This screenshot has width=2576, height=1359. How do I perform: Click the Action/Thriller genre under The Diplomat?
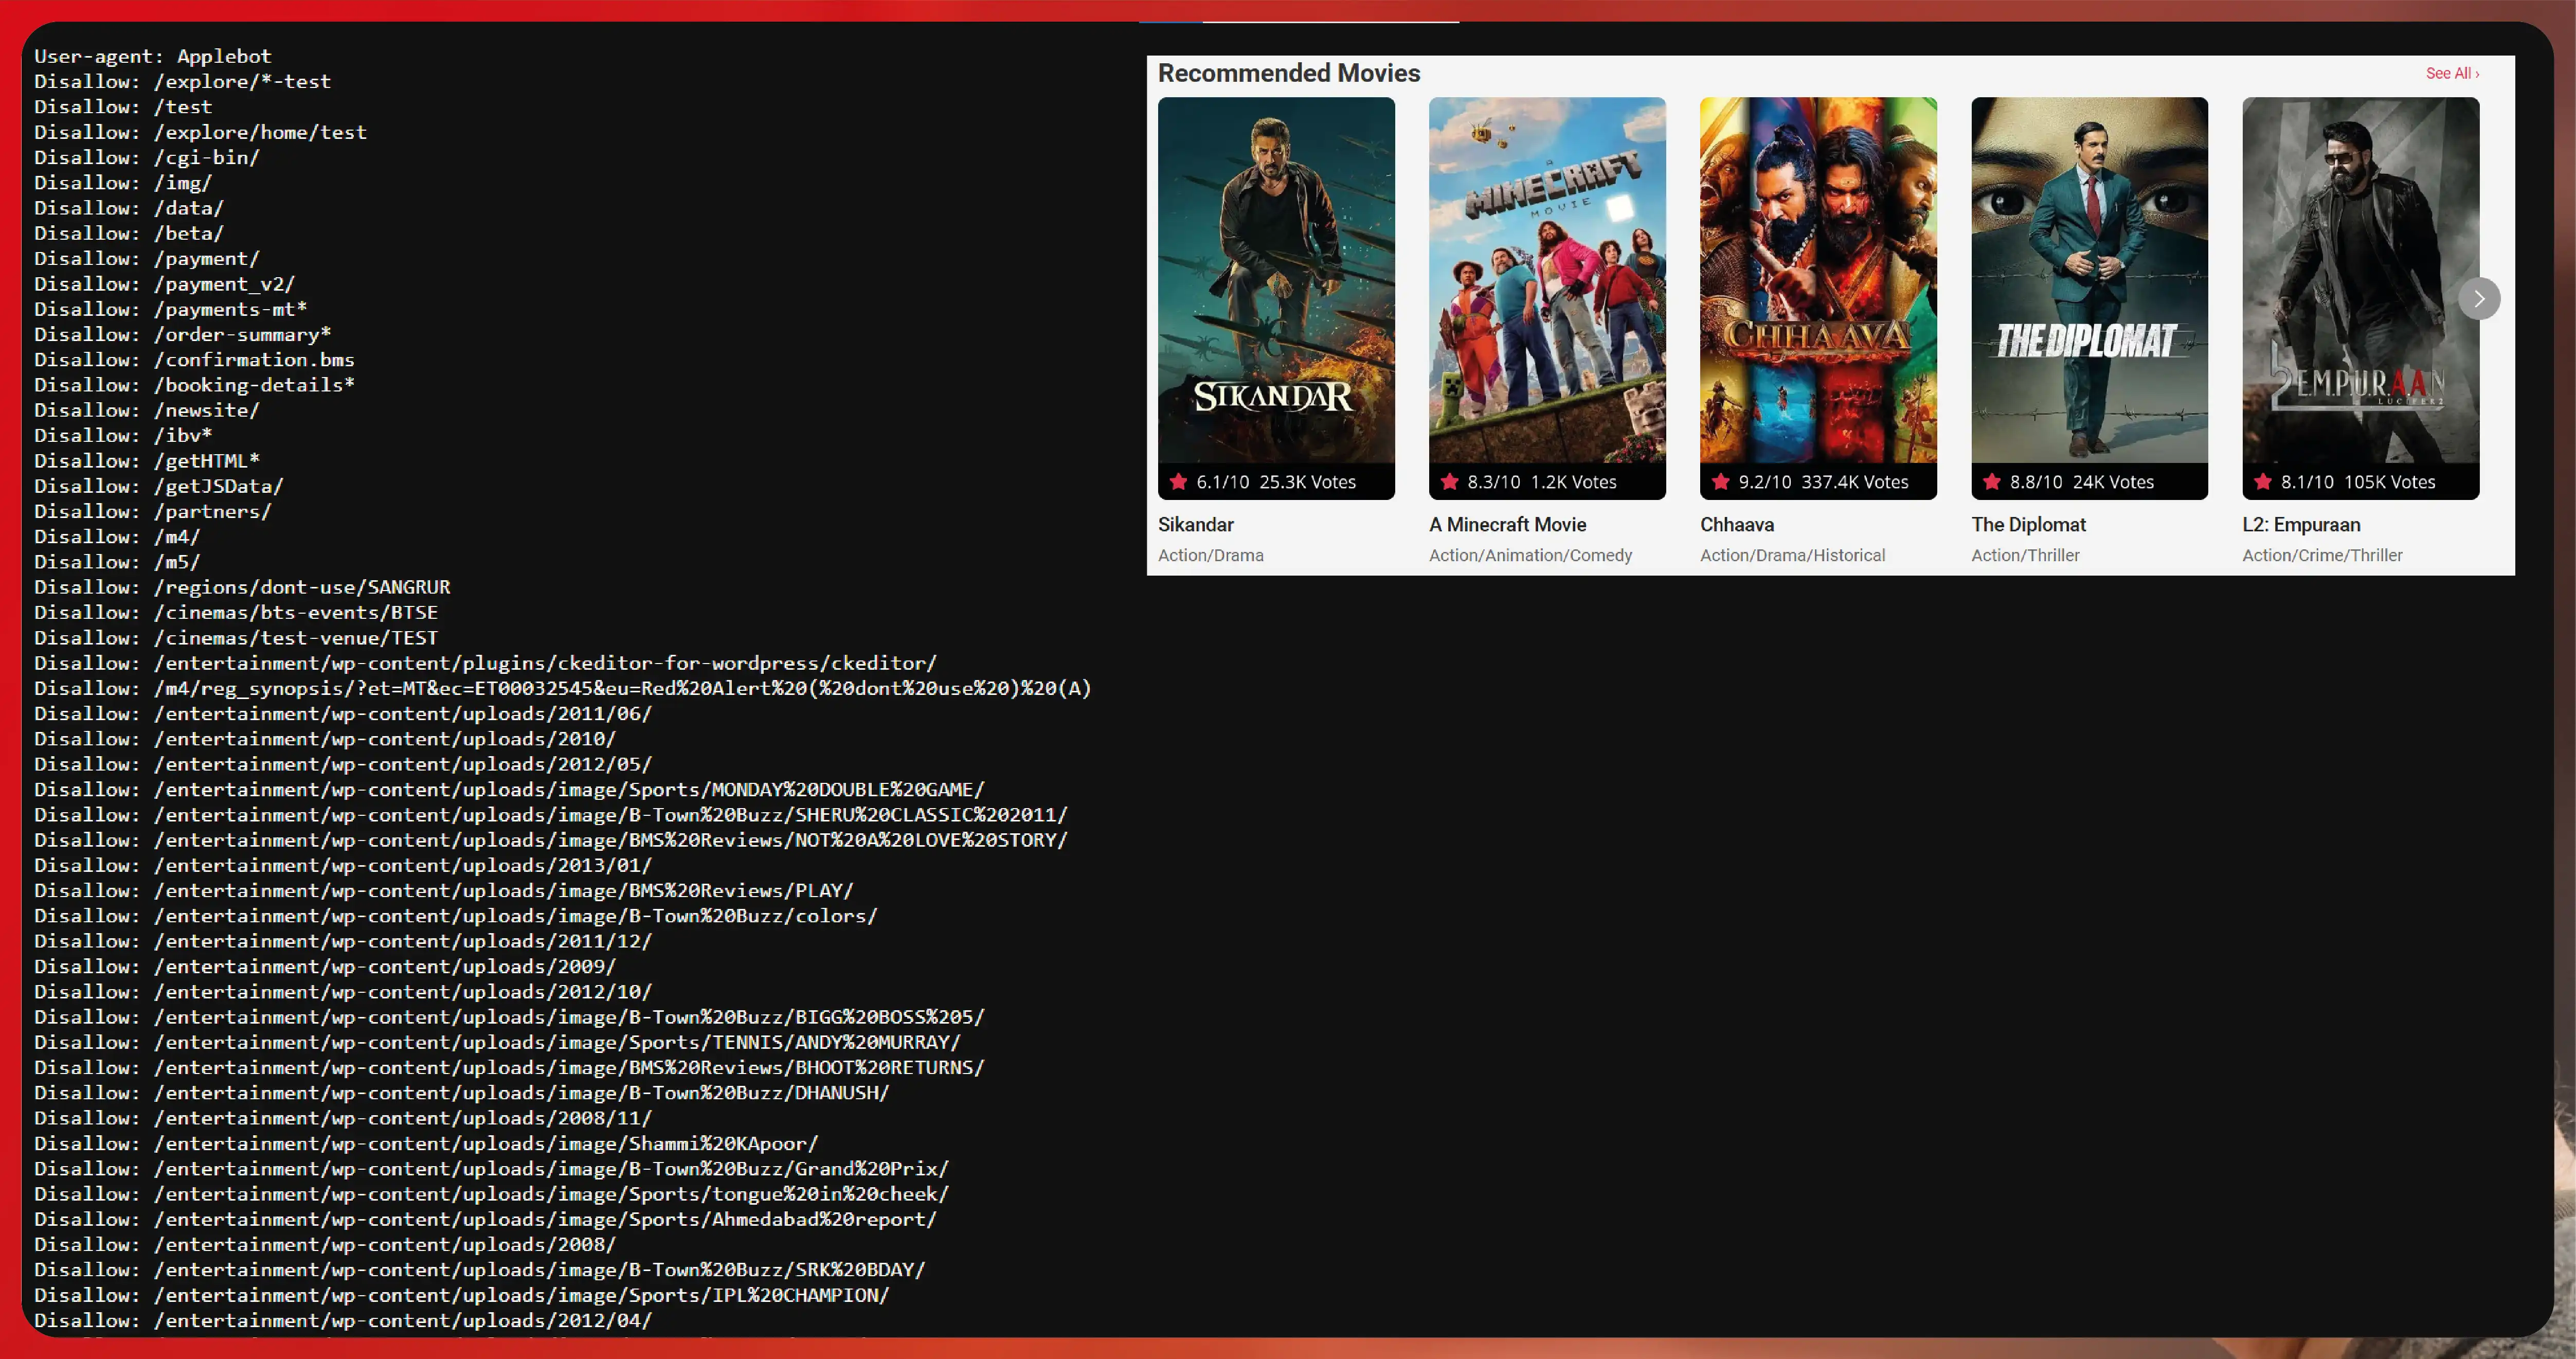pos(2025,555)
